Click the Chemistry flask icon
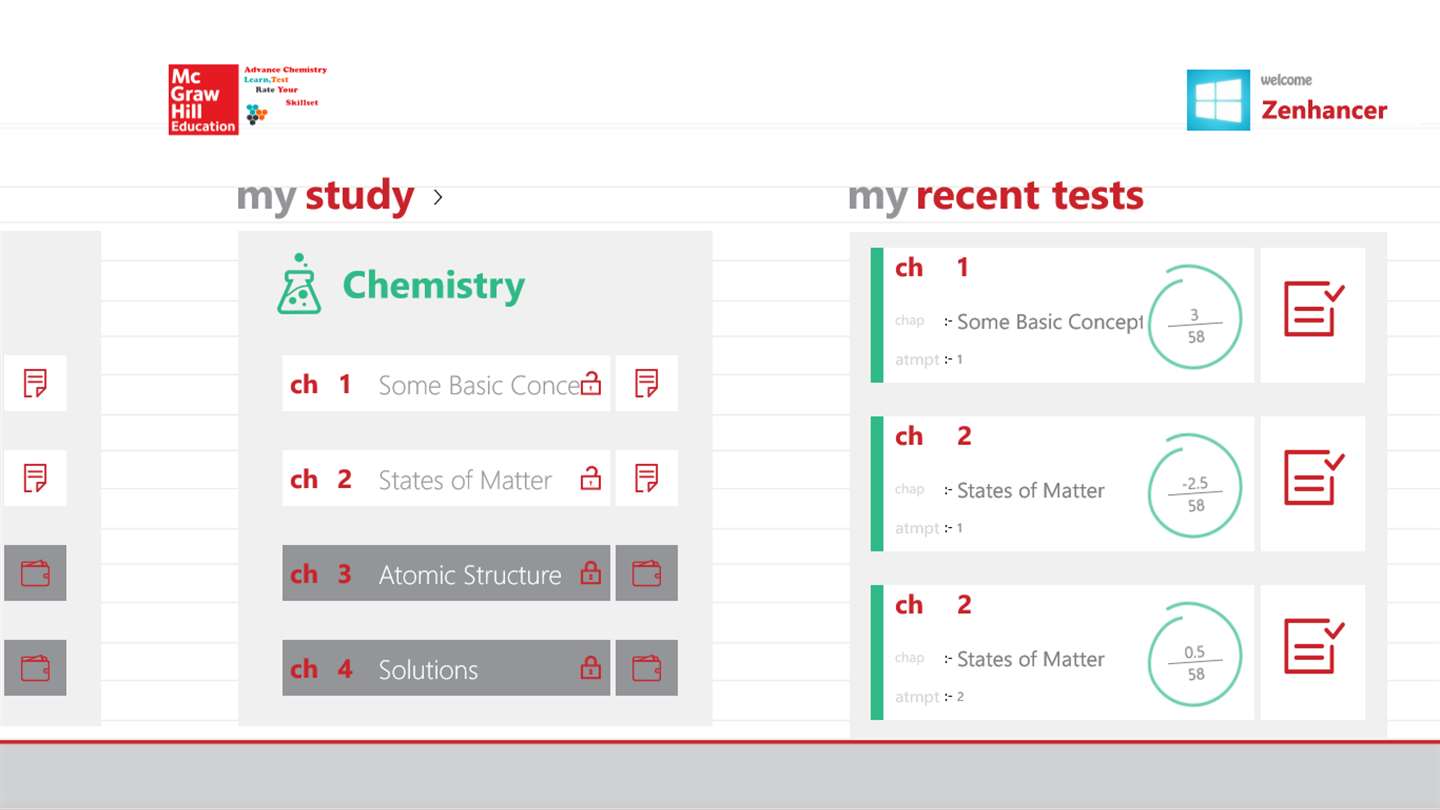1440x810 pixels. (298, 285)
